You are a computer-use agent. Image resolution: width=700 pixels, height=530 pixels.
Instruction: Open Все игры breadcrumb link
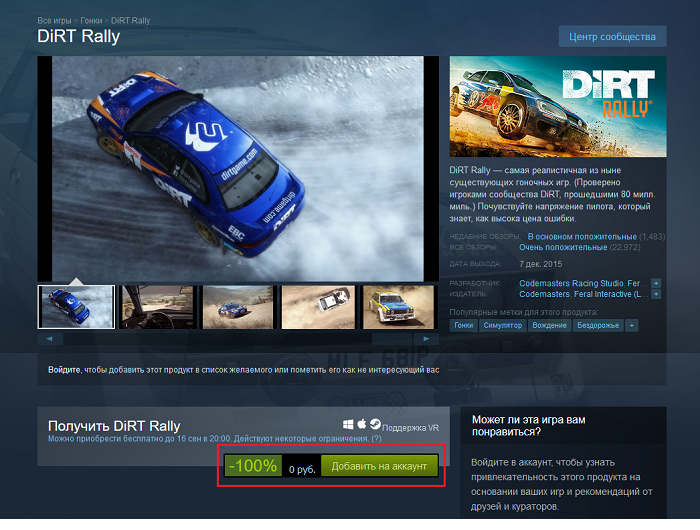click(54, 21)
